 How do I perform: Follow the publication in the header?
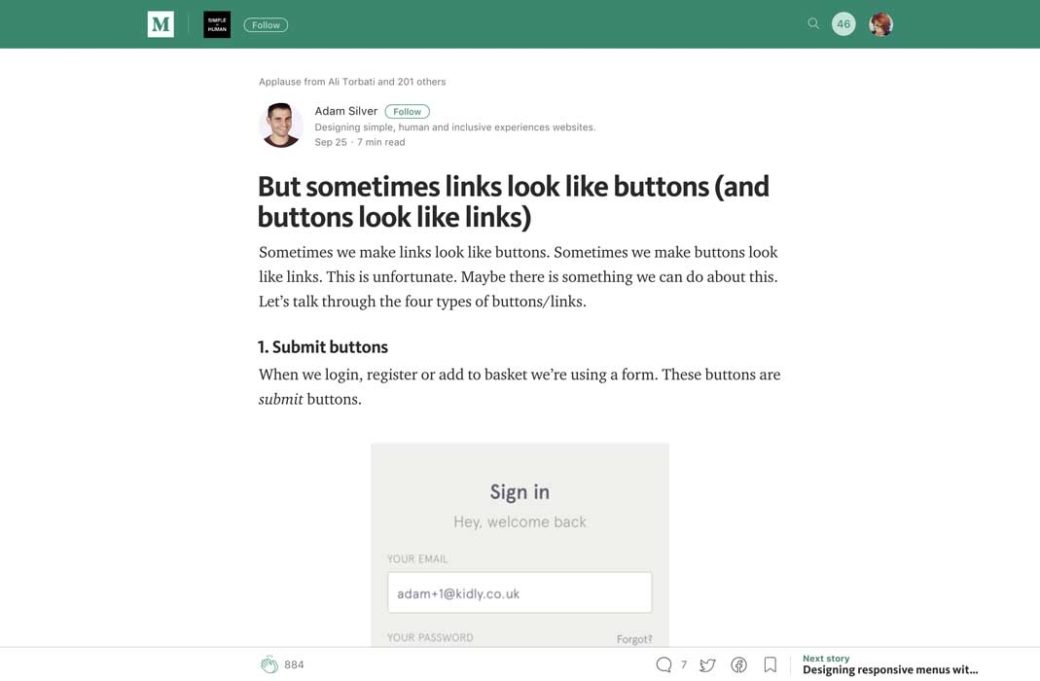click(266, 25)
